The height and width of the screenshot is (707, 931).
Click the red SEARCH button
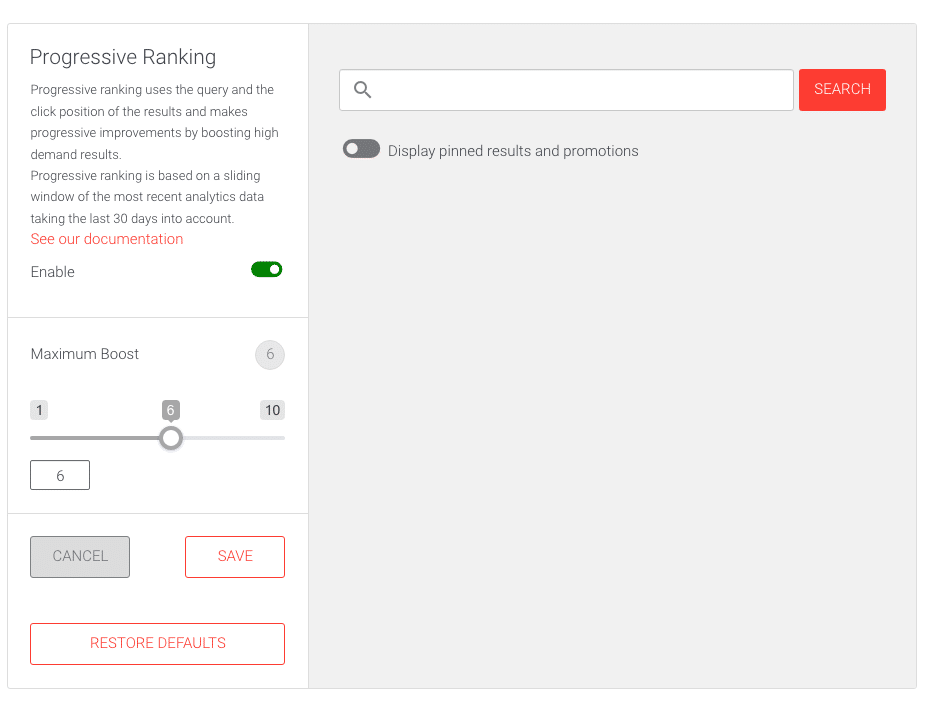pyautogui.click(x=842, y=90)
